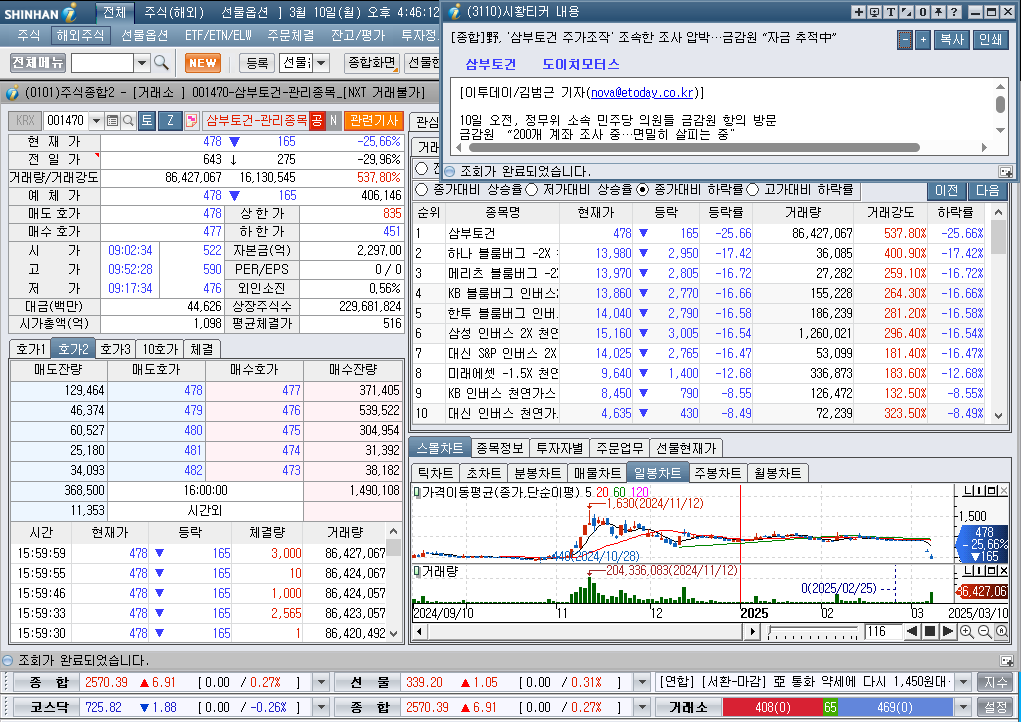Viewport: 1021px width, 722px height.
Task: Click the blue 토 icon button
Action: 147,120
